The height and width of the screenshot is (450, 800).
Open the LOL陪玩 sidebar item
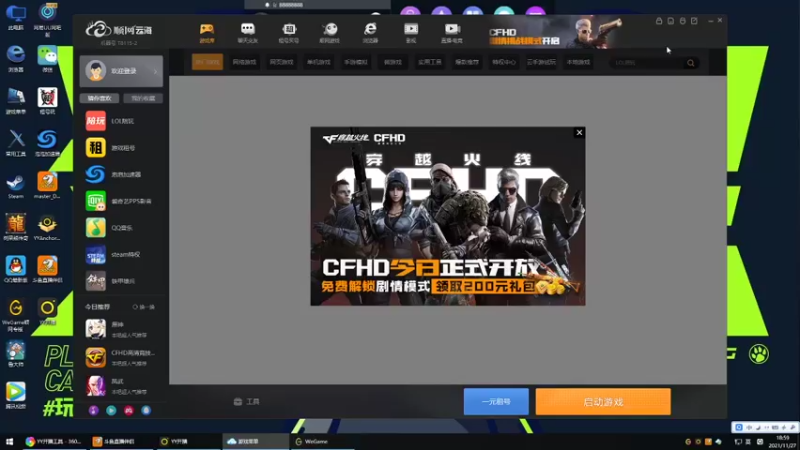pos(121,121)
